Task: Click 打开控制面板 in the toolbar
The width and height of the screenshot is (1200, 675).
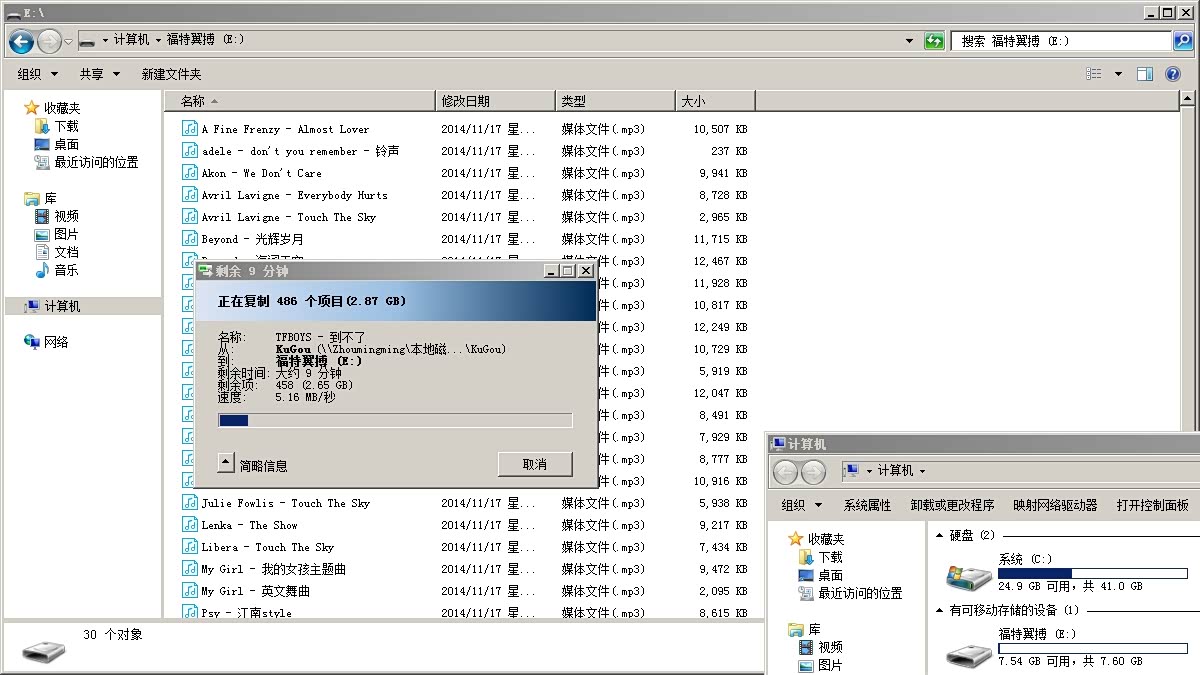Action: tap(1152, 505)
